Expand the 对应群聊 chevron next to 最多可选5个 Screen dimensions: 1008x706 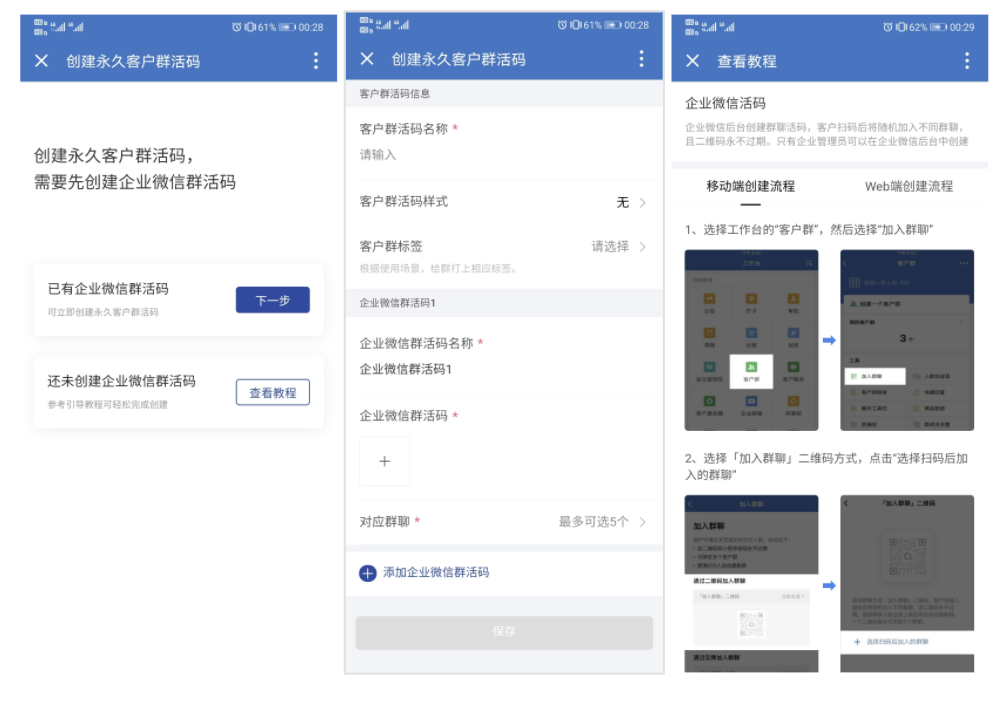point(642,522)
